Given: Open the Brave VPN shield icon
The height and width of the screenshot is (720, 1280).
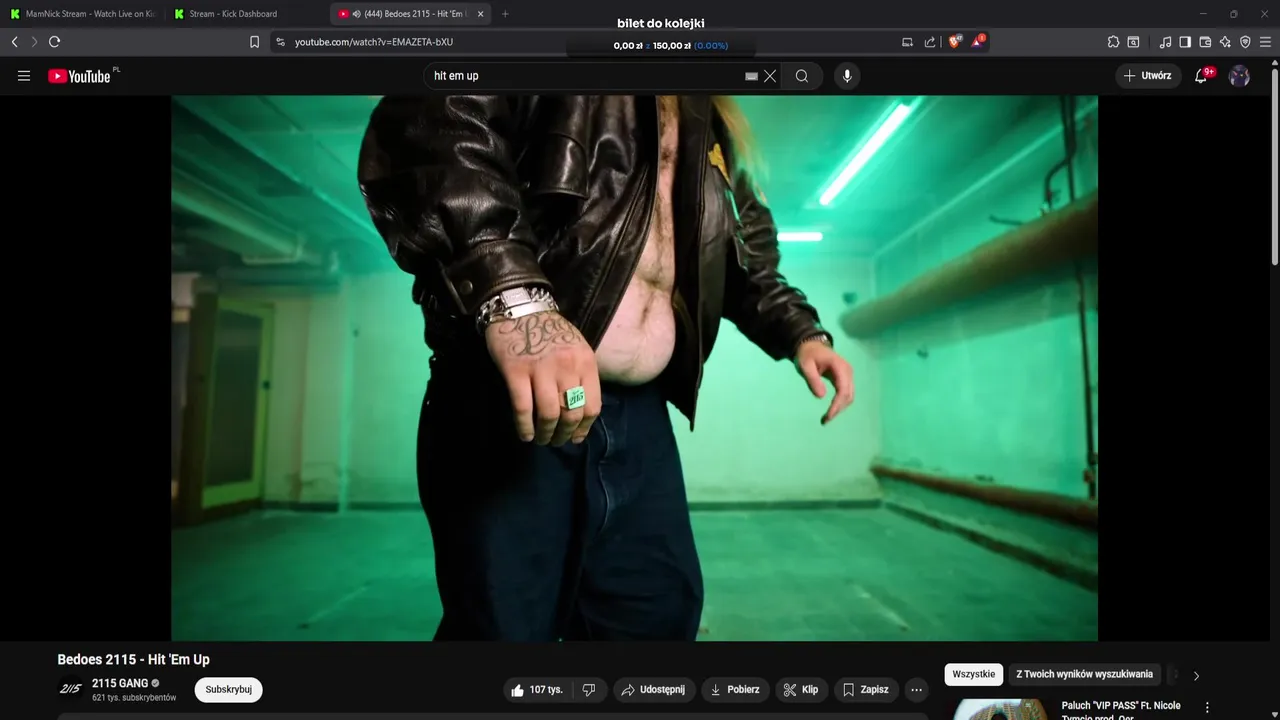Looking at the screenshot, I should 1245,42.
